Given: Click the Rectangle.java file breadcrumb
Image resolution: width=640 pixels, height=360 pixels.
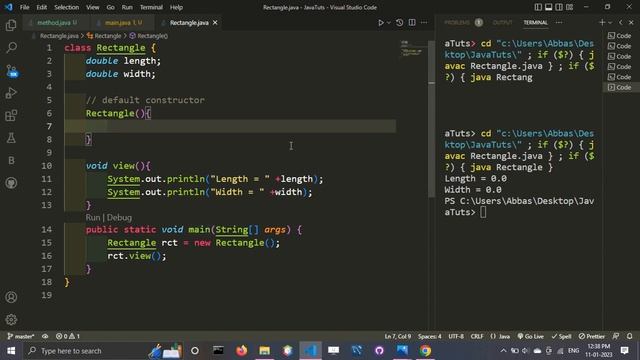Looking at the screenshot, I should (x=59, y=36).
